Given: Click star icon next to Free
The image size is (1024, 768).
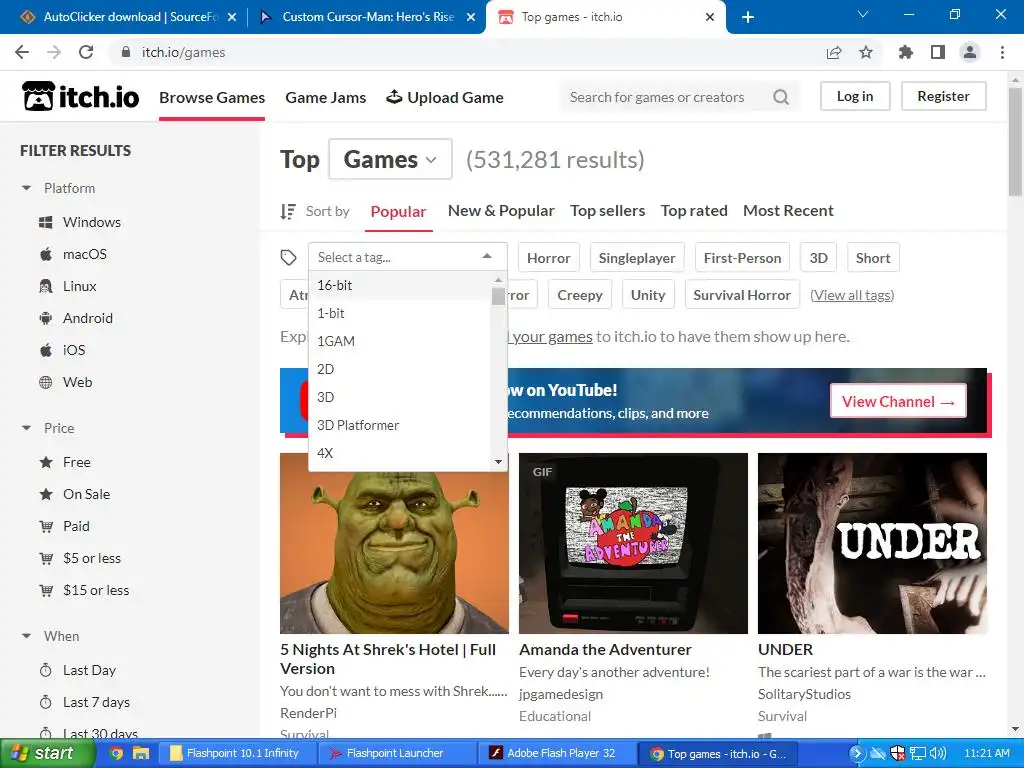Looking at the screenshot, I should pos(46,462).
